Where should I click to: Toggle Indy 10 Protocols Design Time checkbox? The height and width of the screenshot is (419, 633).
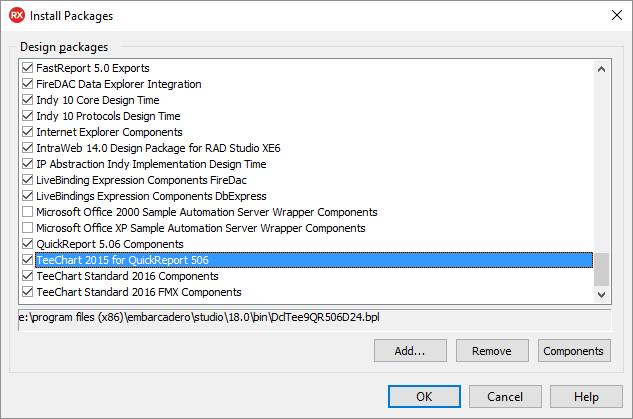coord(27,115)
